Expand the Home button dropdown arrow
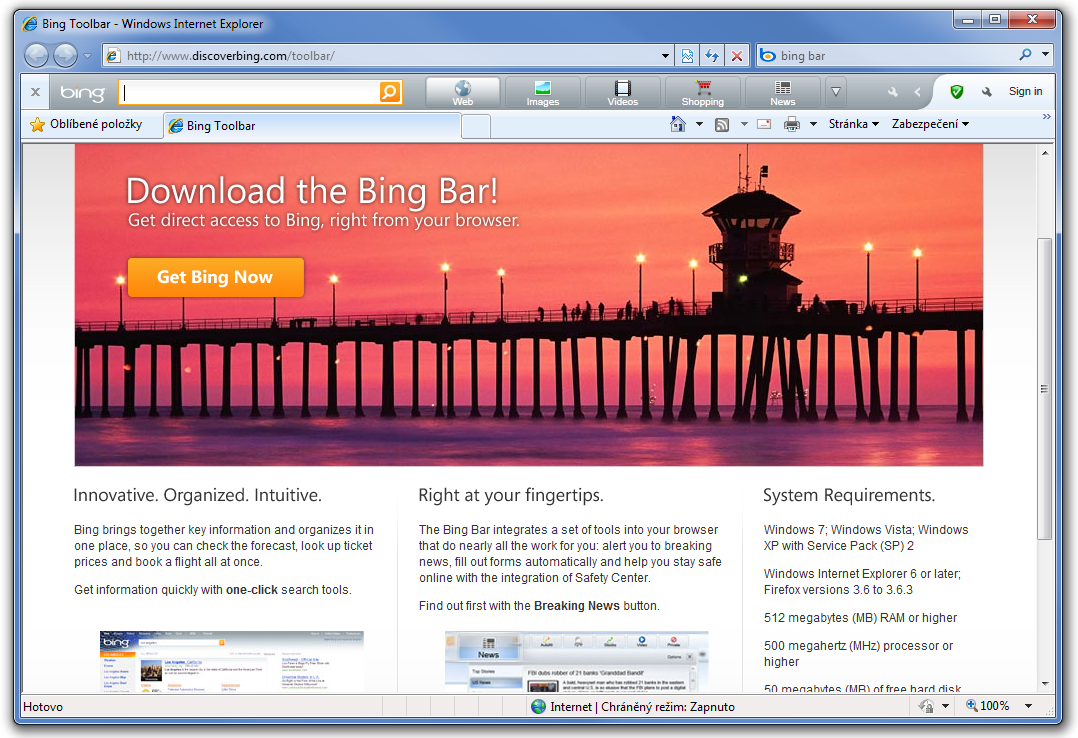Image resolution: width=1078 pixels, height=738 pixels. tap(699, 124)
